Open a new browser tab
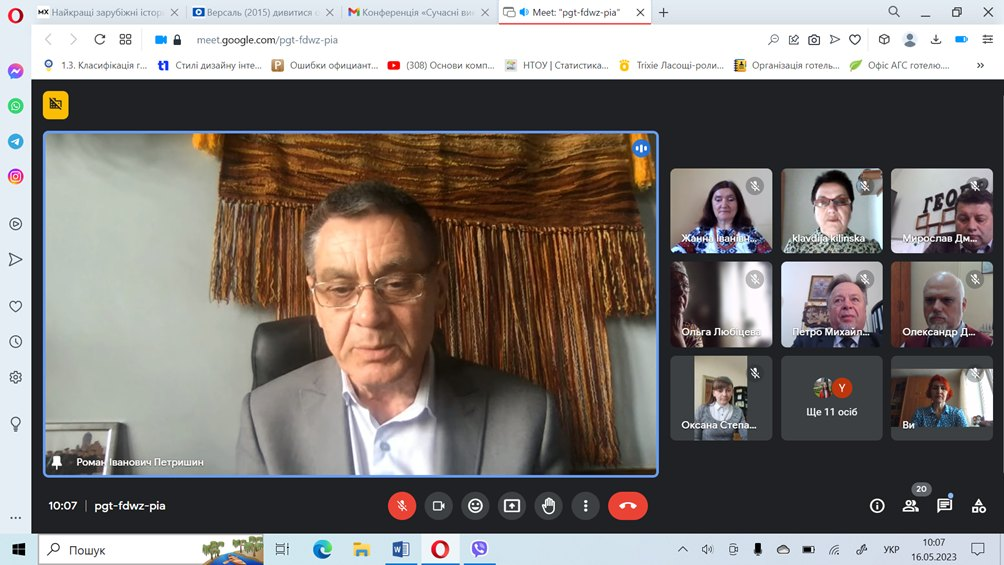Viewport: 1004px width, 565px height. pos(663,12)
